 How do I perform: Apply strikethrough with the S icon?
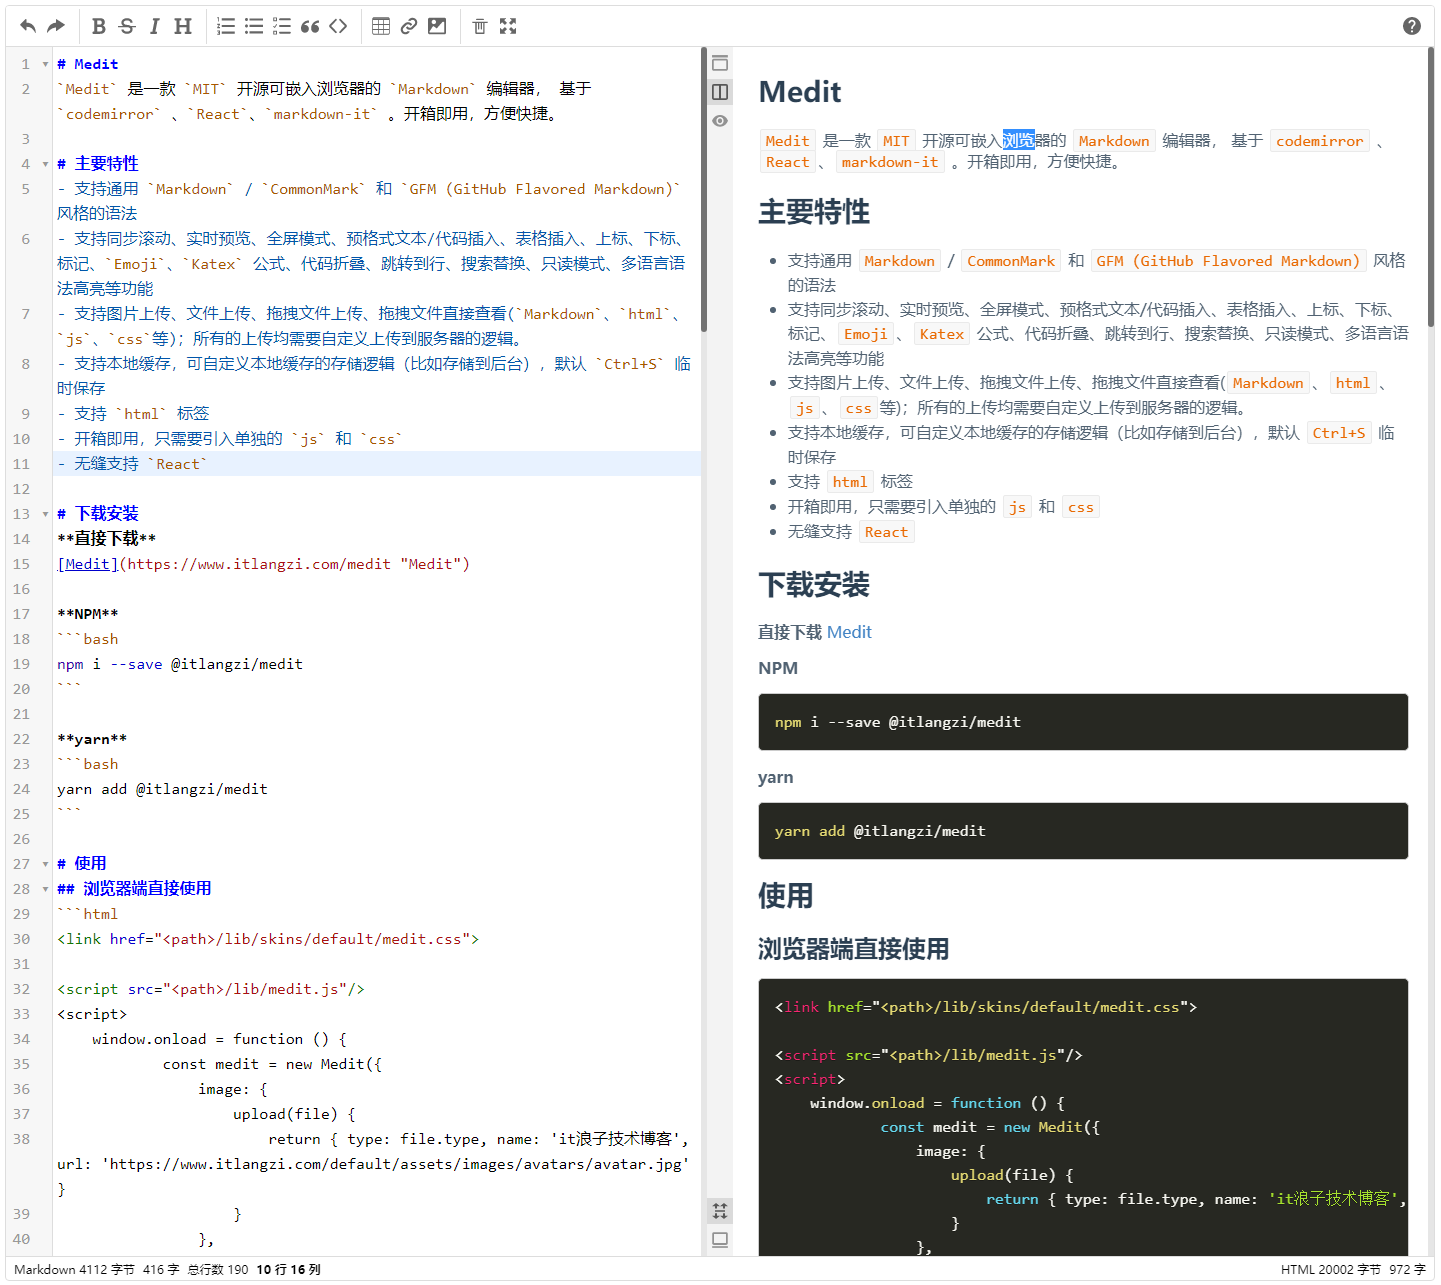point(127,26)
